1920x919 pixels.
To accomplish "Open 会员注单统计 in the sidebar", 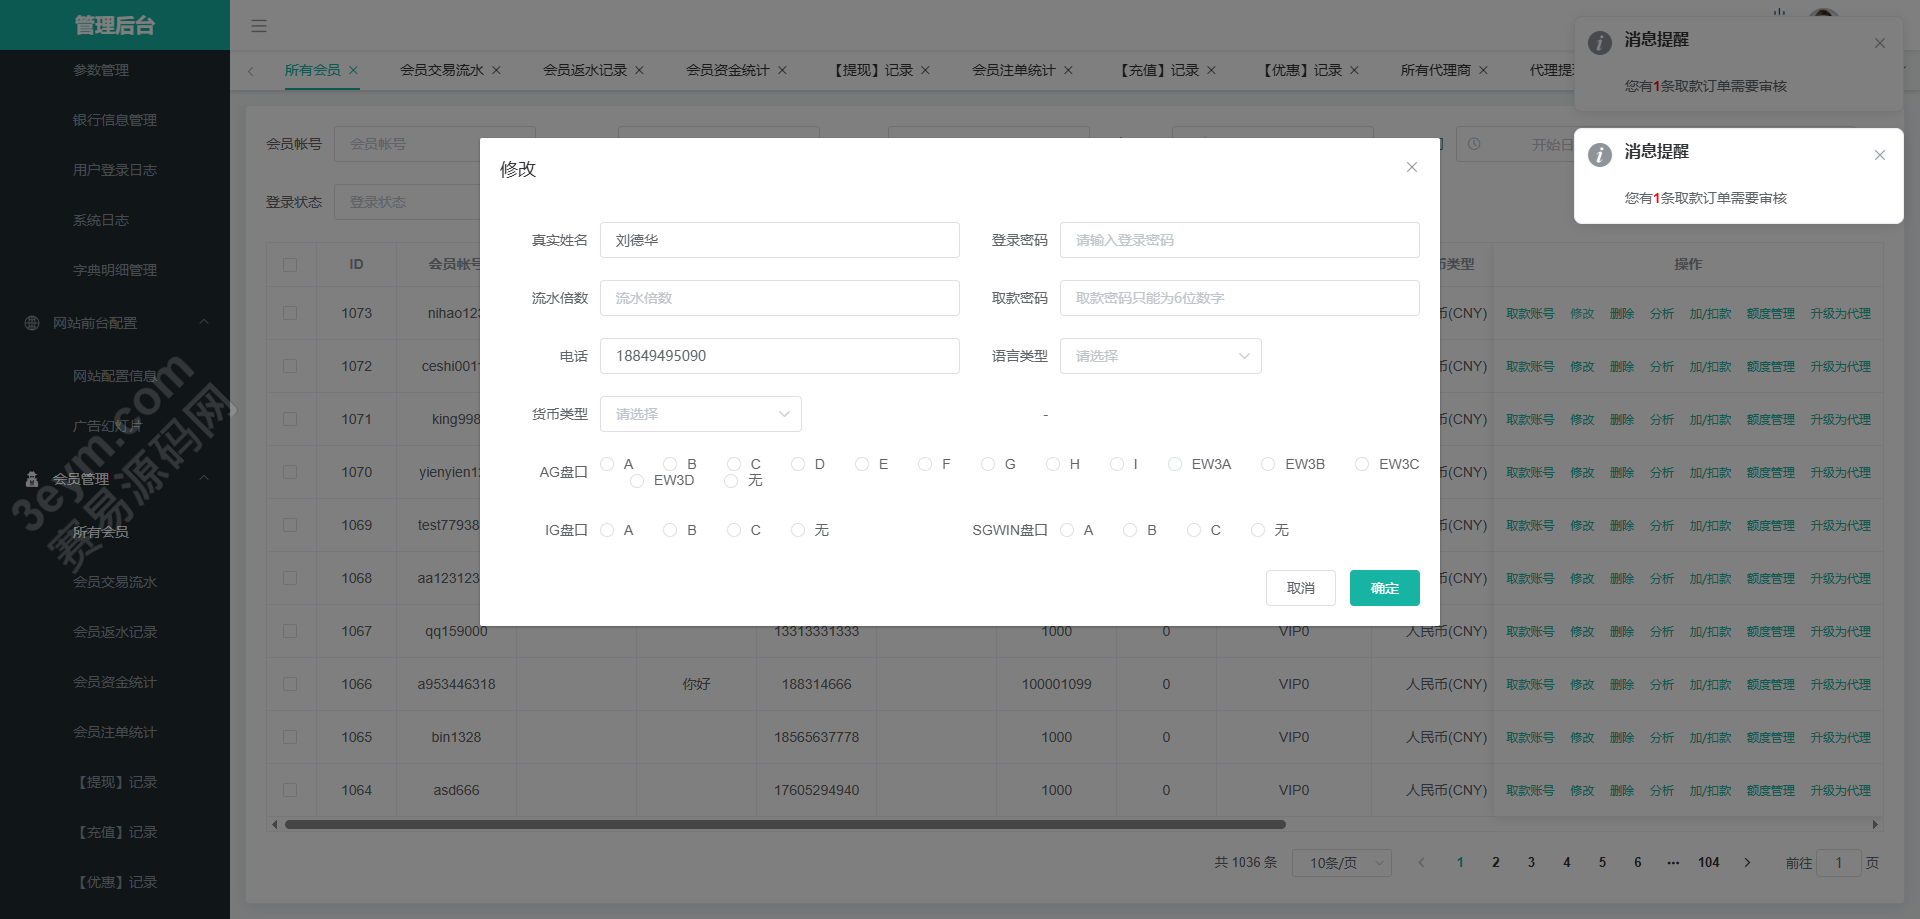I will tap(115, 732).
